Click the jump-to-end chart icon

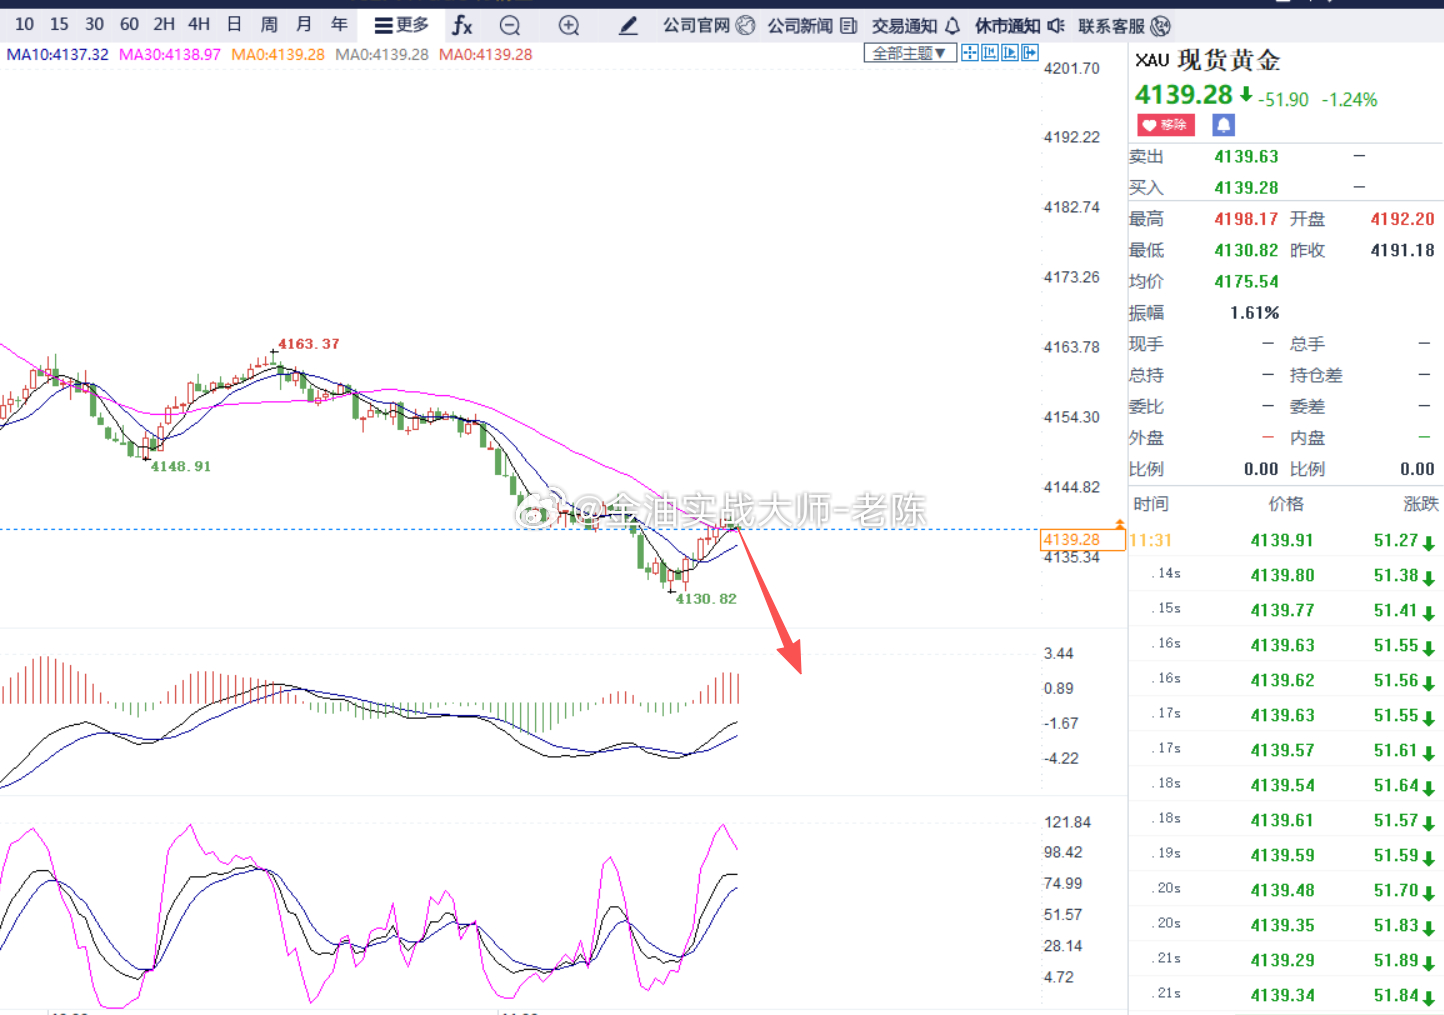(x=1009, y=53)
